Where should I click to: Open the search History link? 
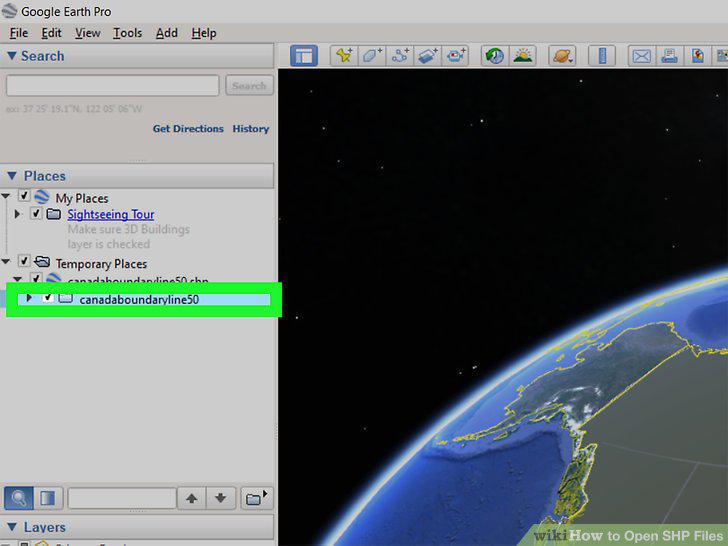click(x=251, y=129)
